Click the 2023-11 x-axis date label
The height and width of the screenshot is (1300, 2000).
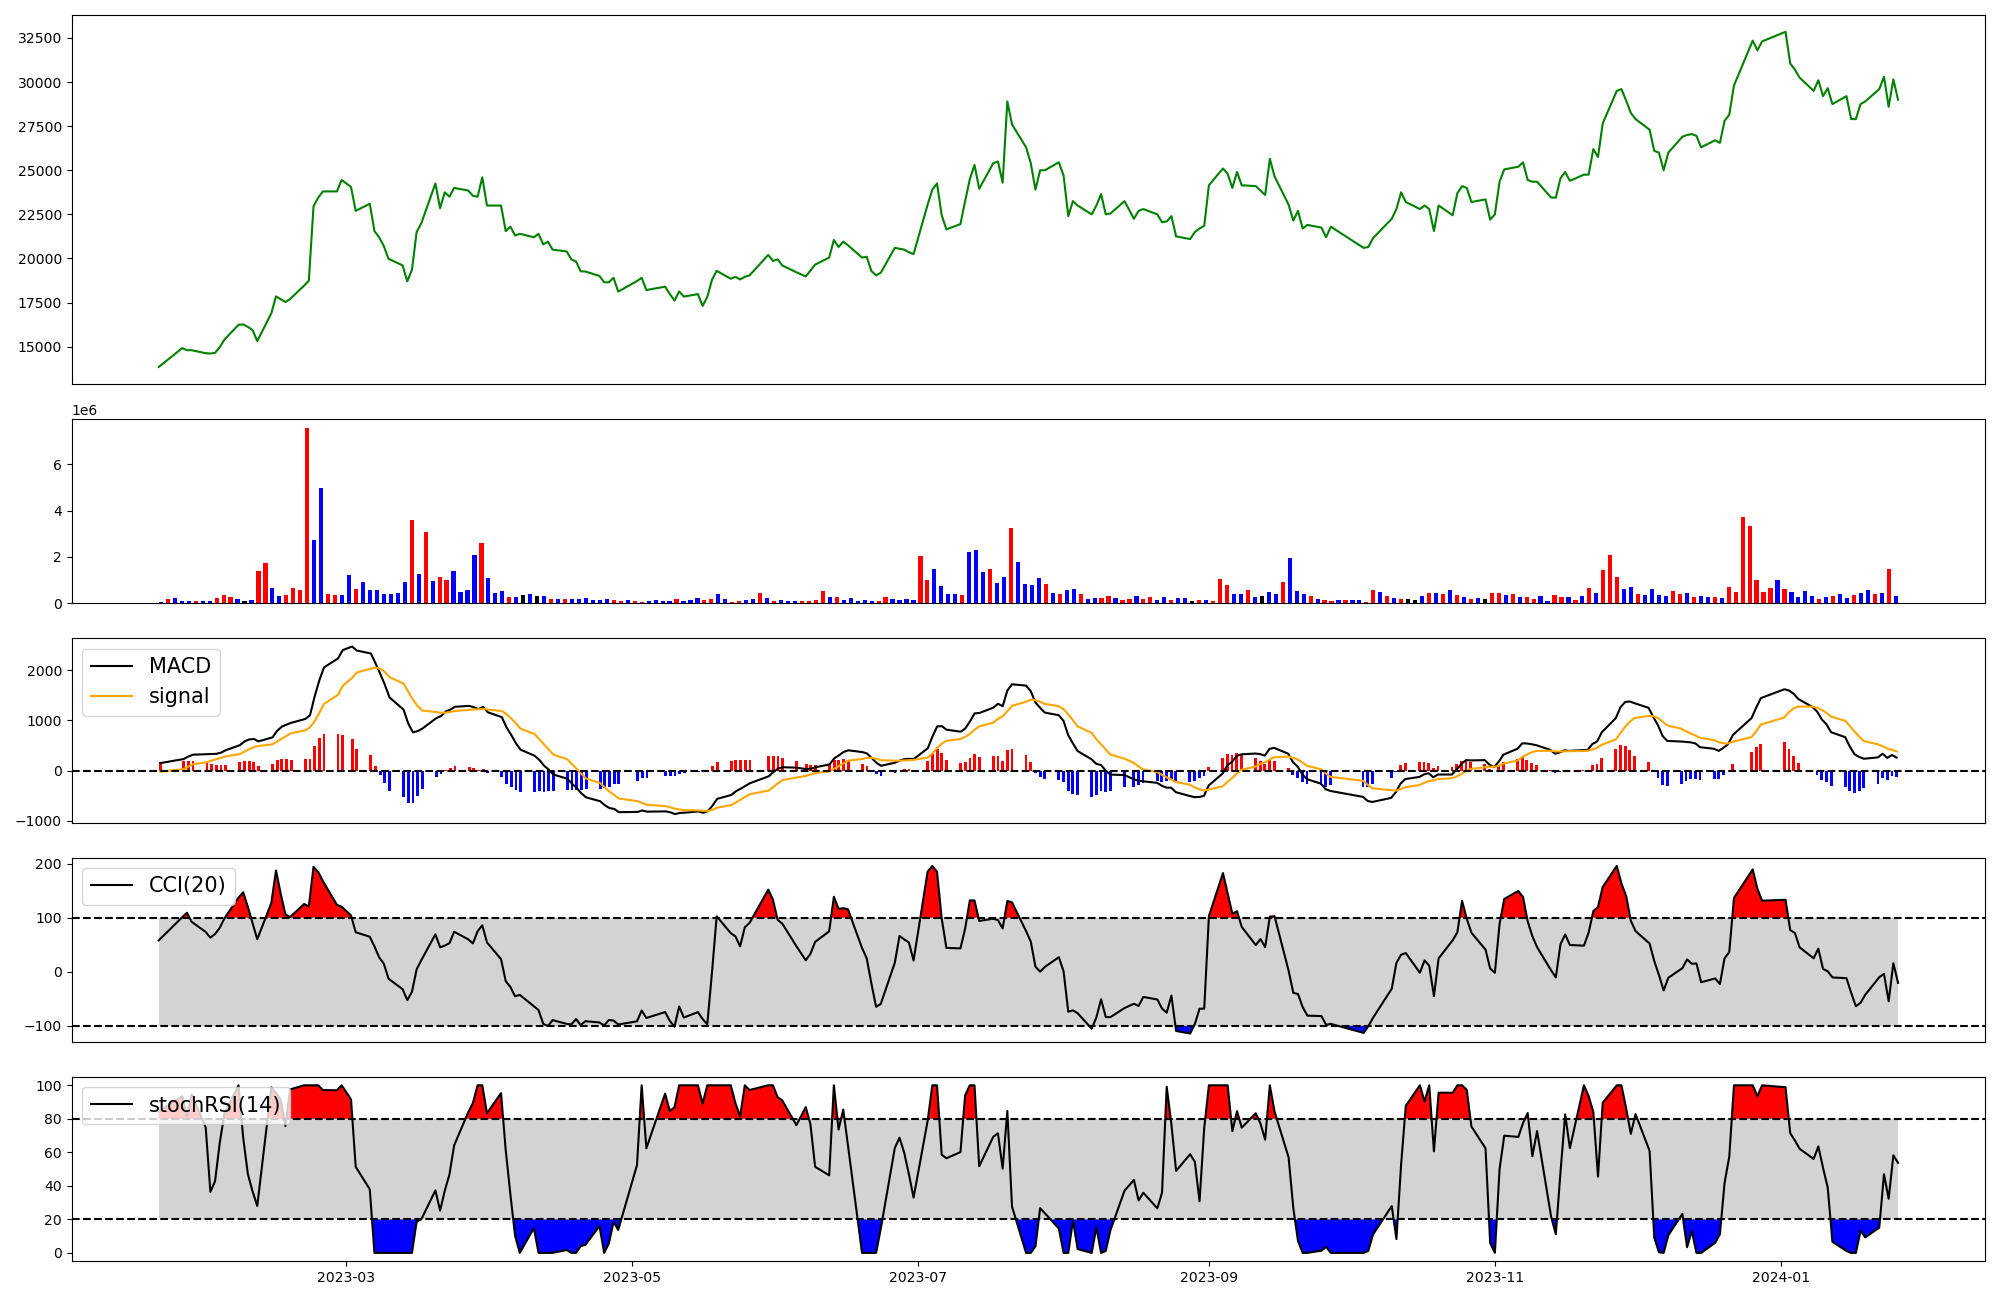pyautogui.click(x=1495, y=1277)
